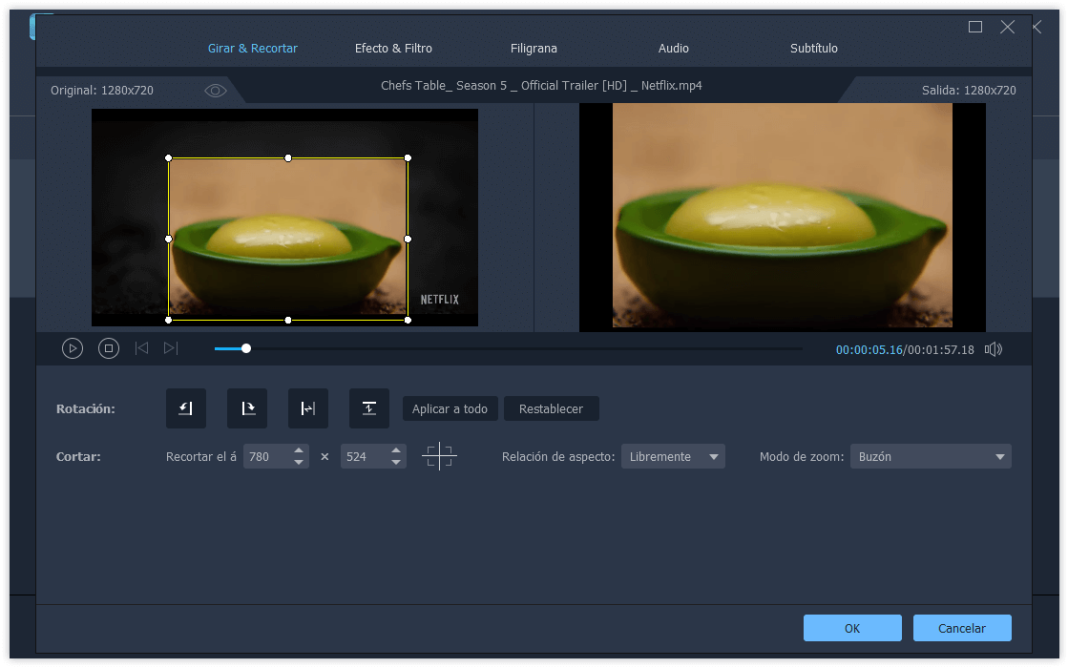Click the playback progress slider handle
This screenshot has height=668, width=1068.
coord(247,349)
